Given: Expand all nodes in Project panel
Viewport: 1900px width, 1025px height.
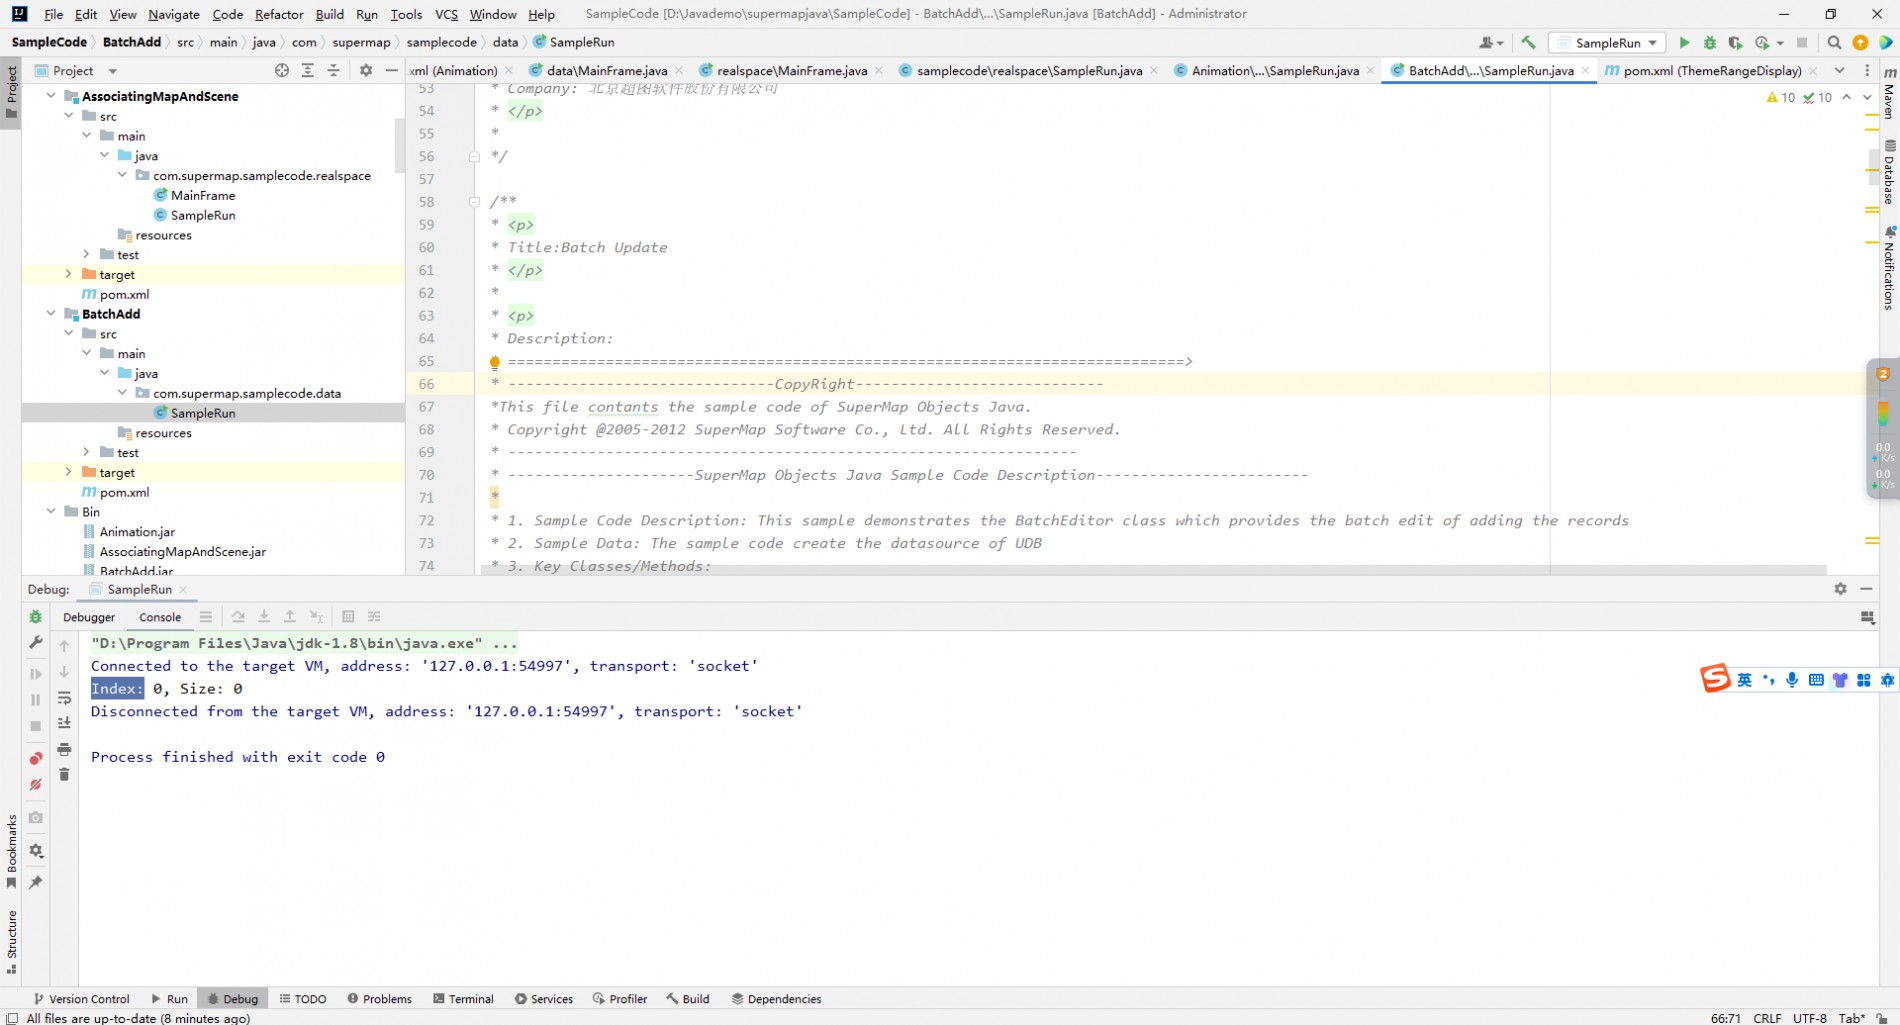Looking at the screenshot, I should pyautogui.click(x=308, y=71).
